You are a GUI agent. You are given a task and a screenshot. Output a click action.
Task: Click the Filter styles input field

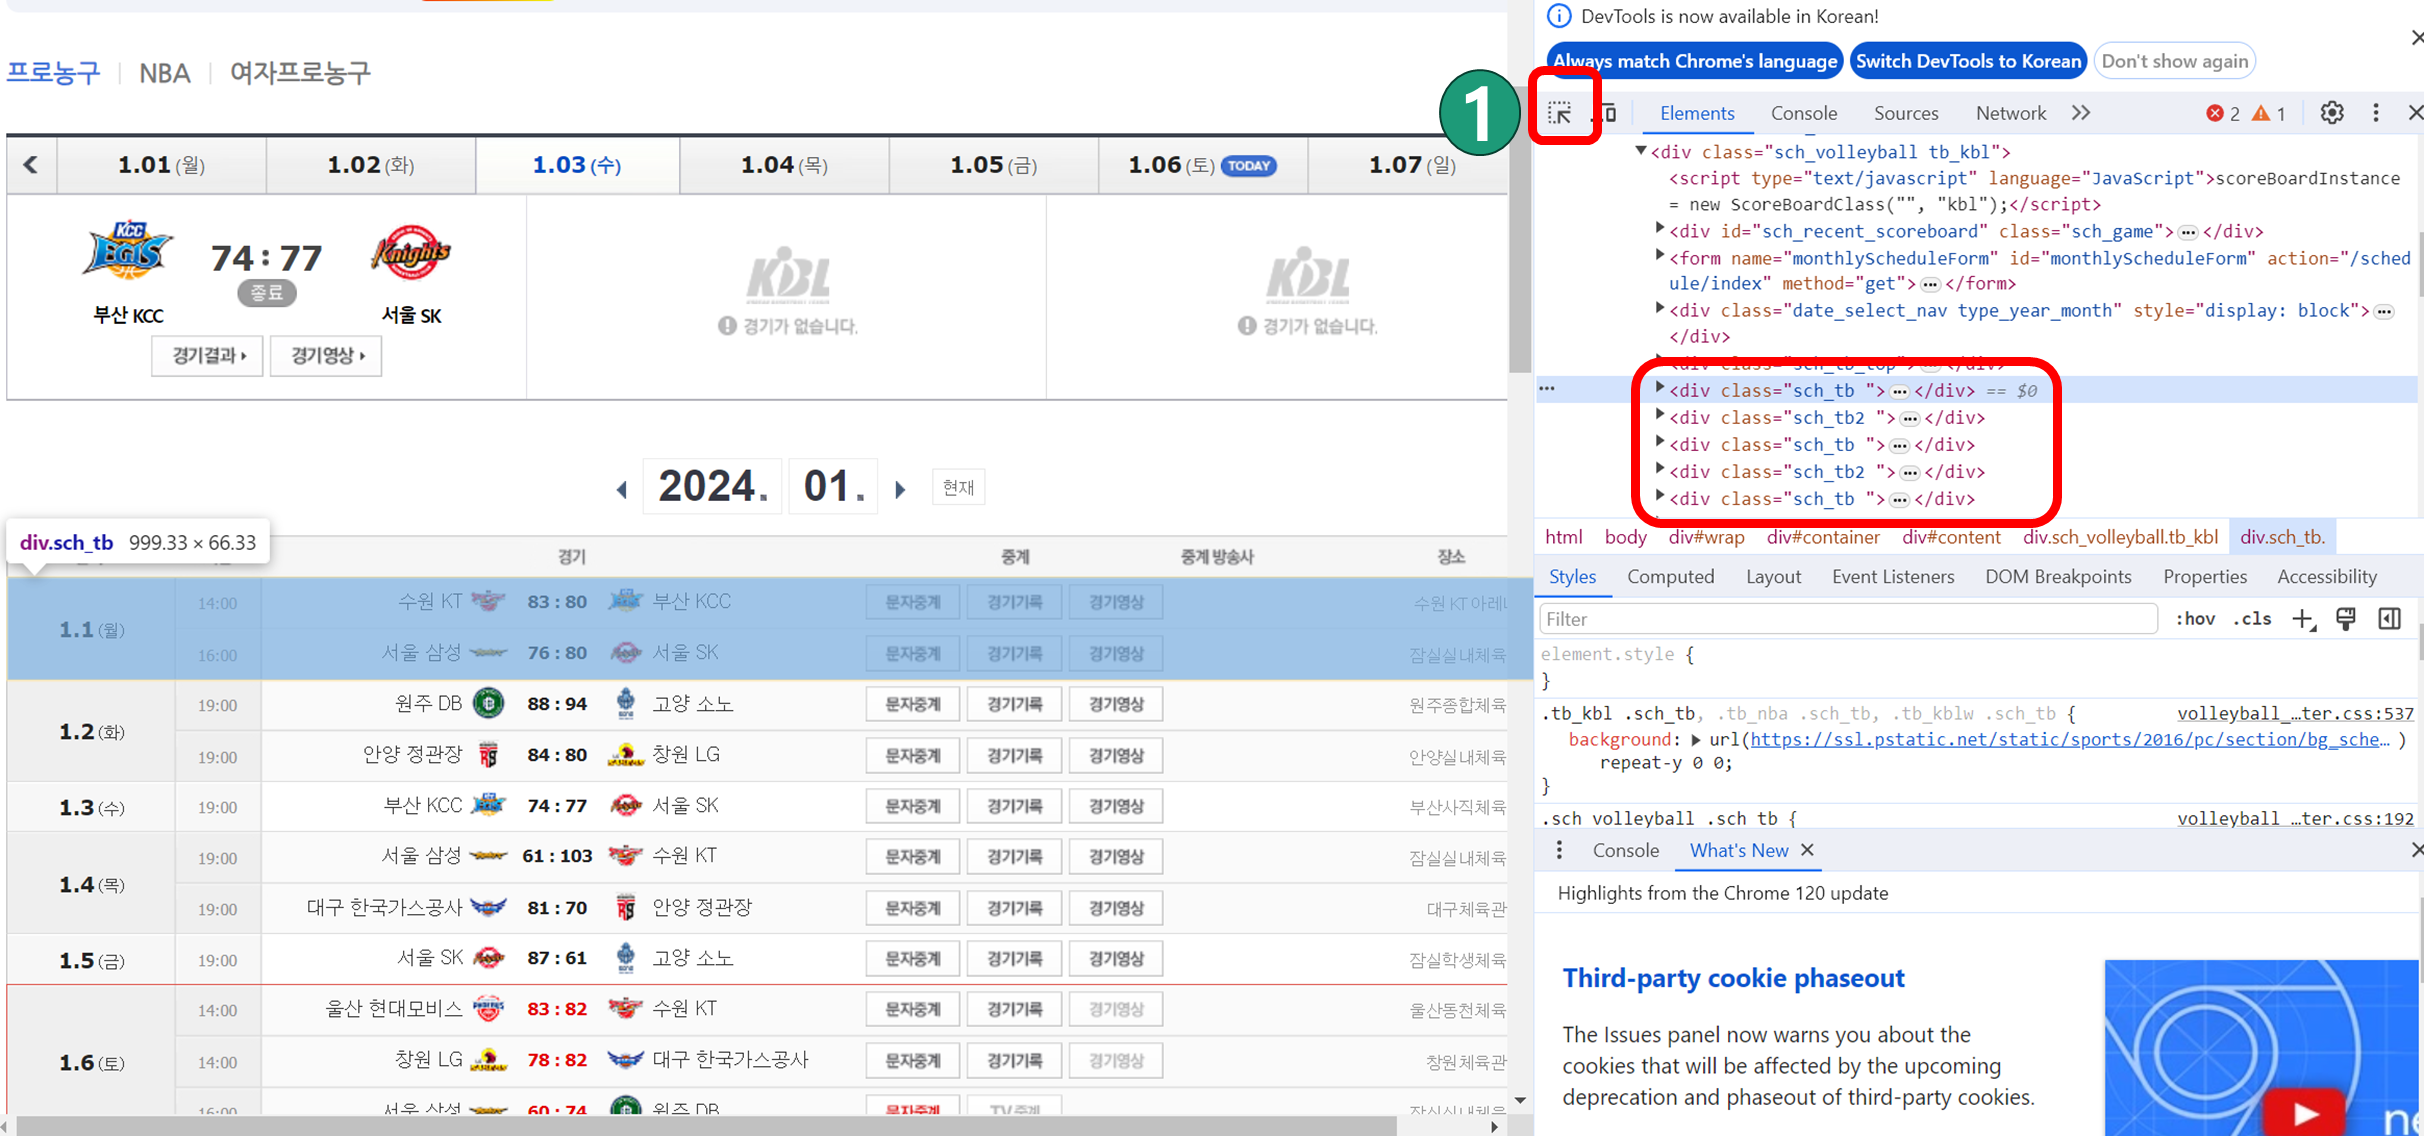1847,619
